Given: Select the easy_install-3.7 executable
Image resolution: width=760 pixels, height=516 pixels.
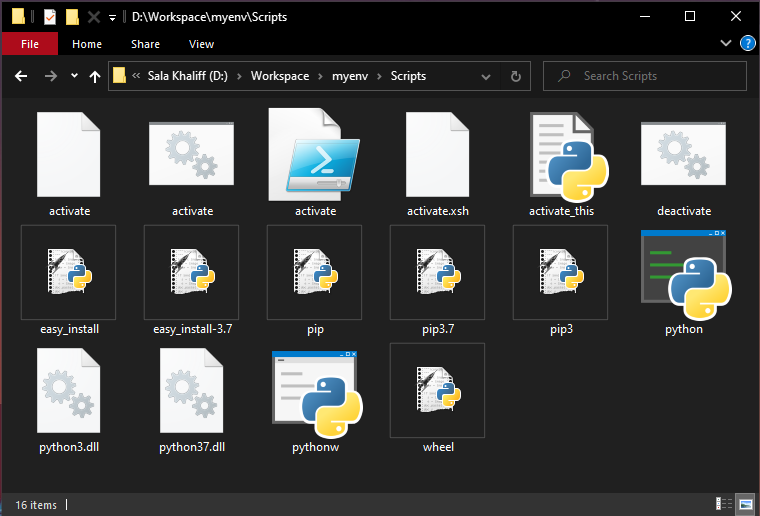Looking at the screenshot, I should 191,272.
